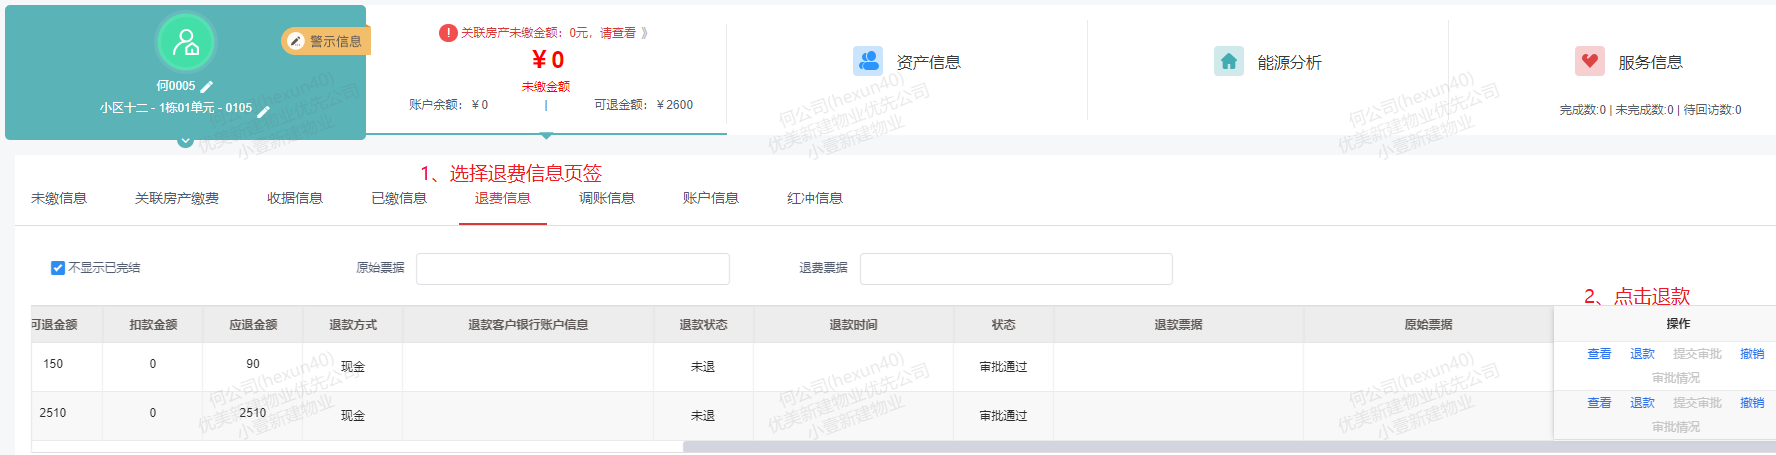1776x455 pixels.
Task: Click the 退款时间 column header
Action: (x=853, y=325)
